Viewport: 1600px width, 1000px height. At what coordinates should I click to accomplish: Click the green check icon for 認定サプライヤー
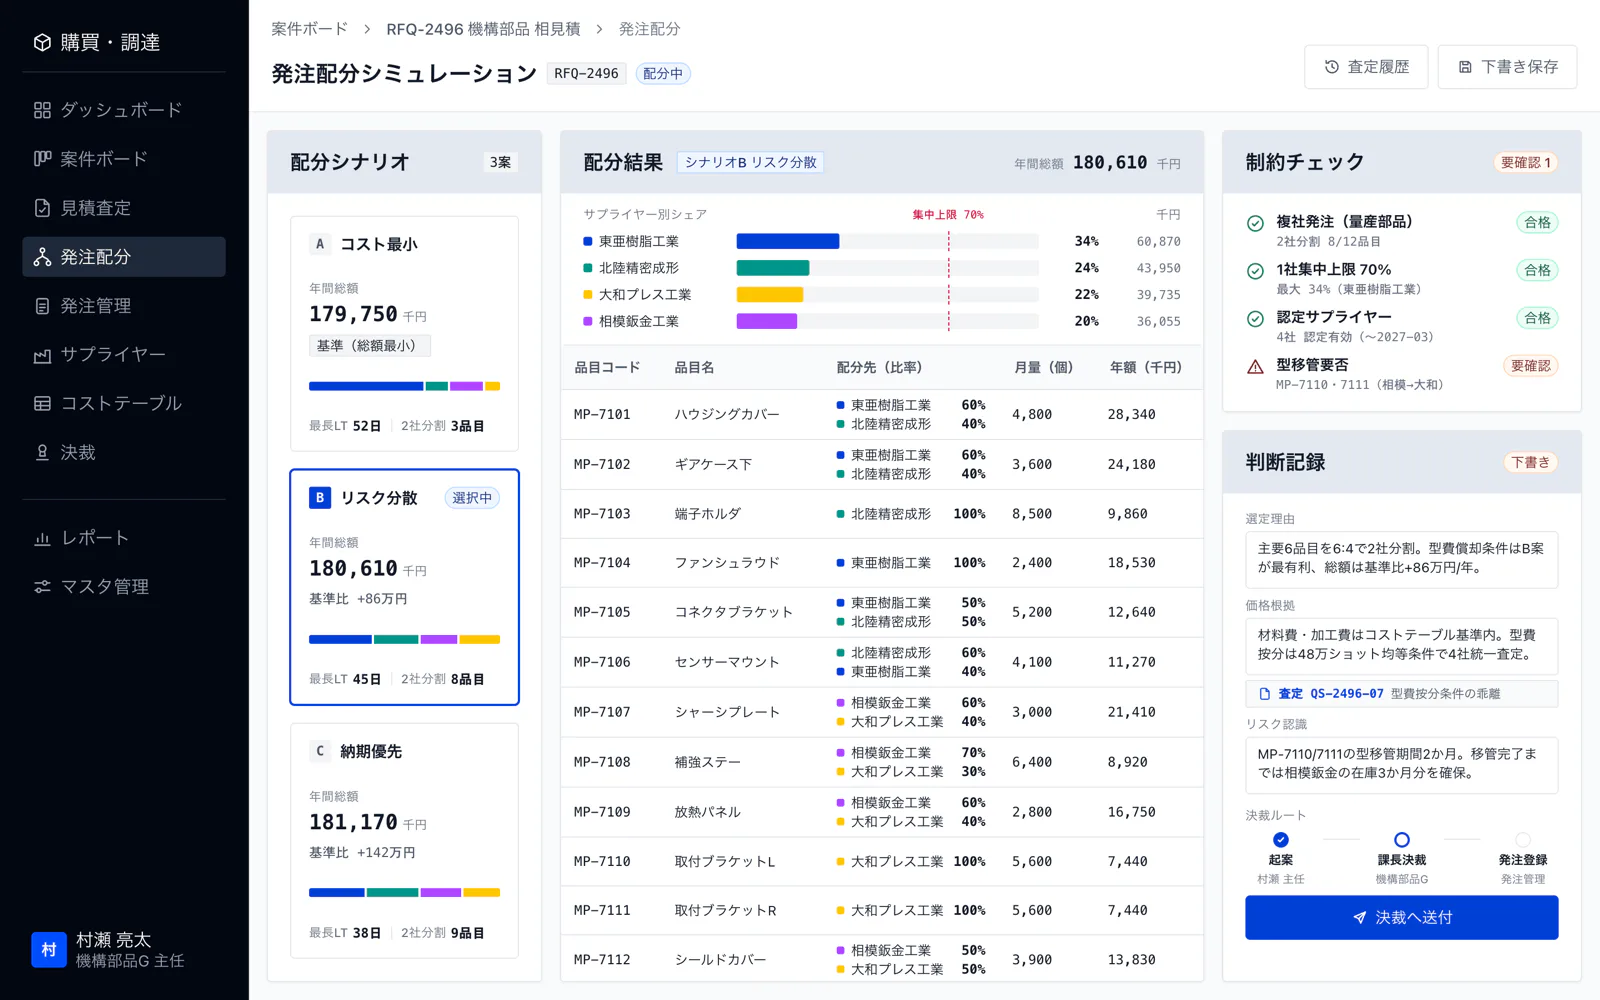[1255, 319]
